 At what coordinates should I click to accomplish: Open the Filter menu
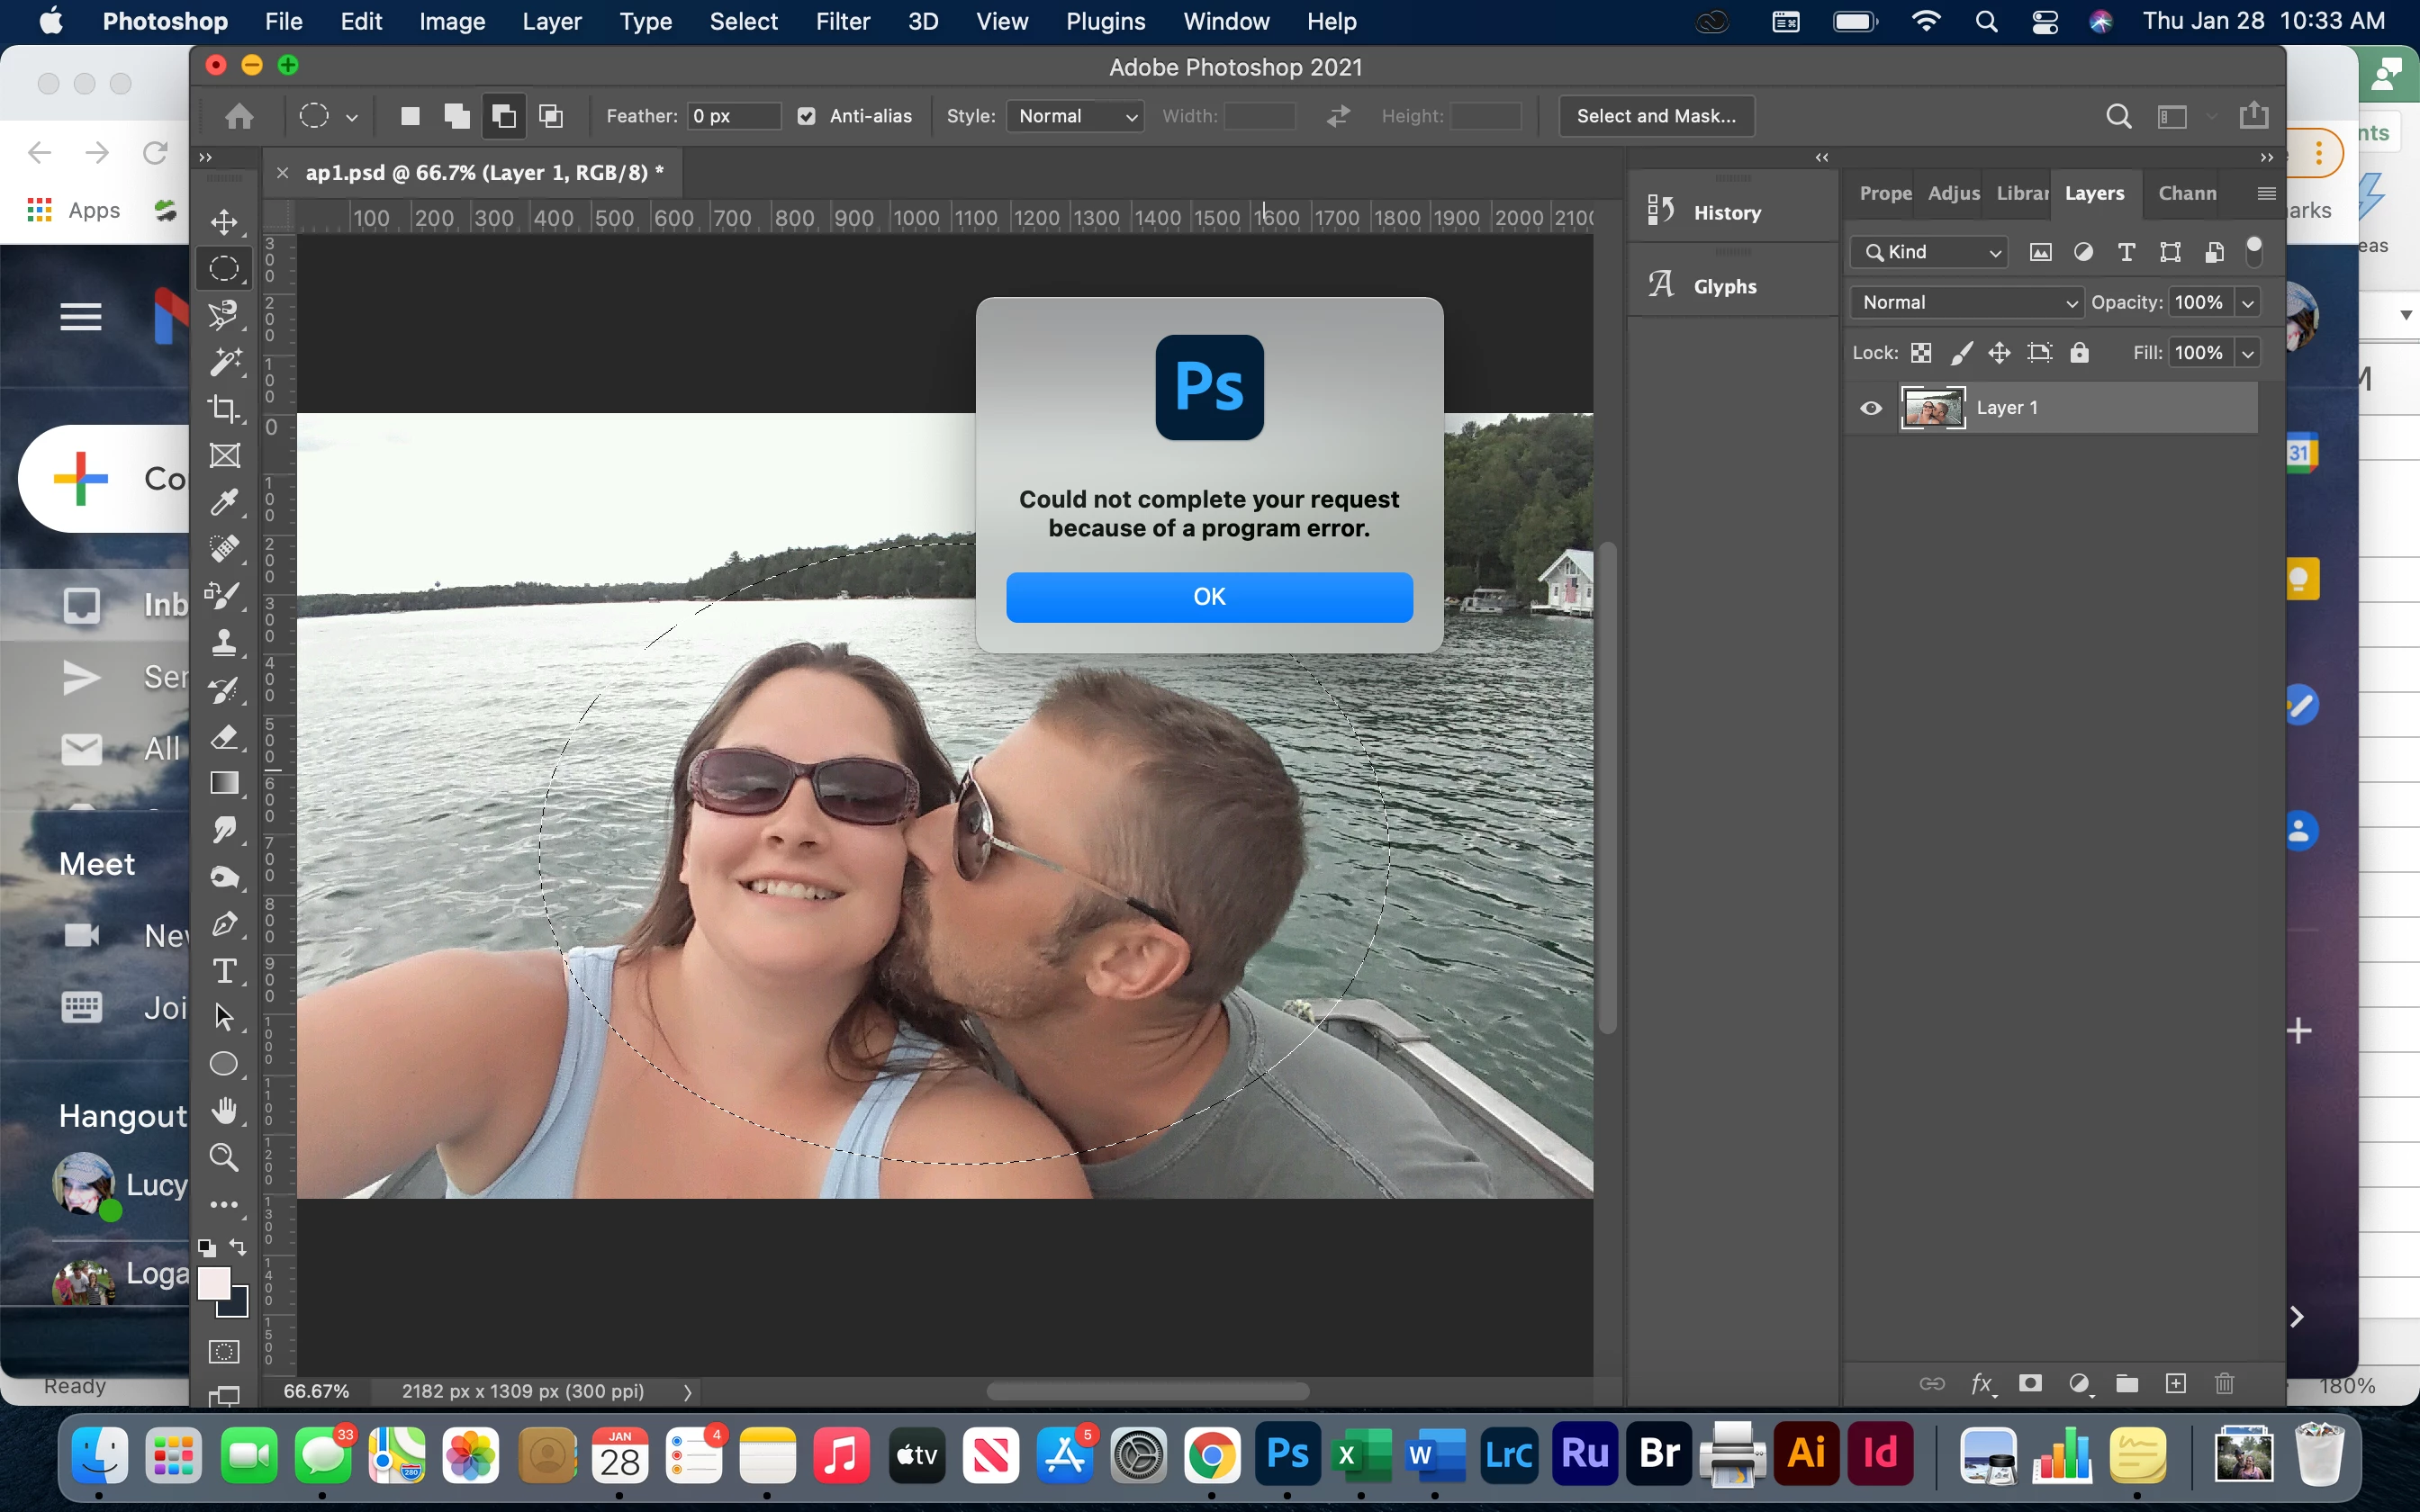point(842,21)
